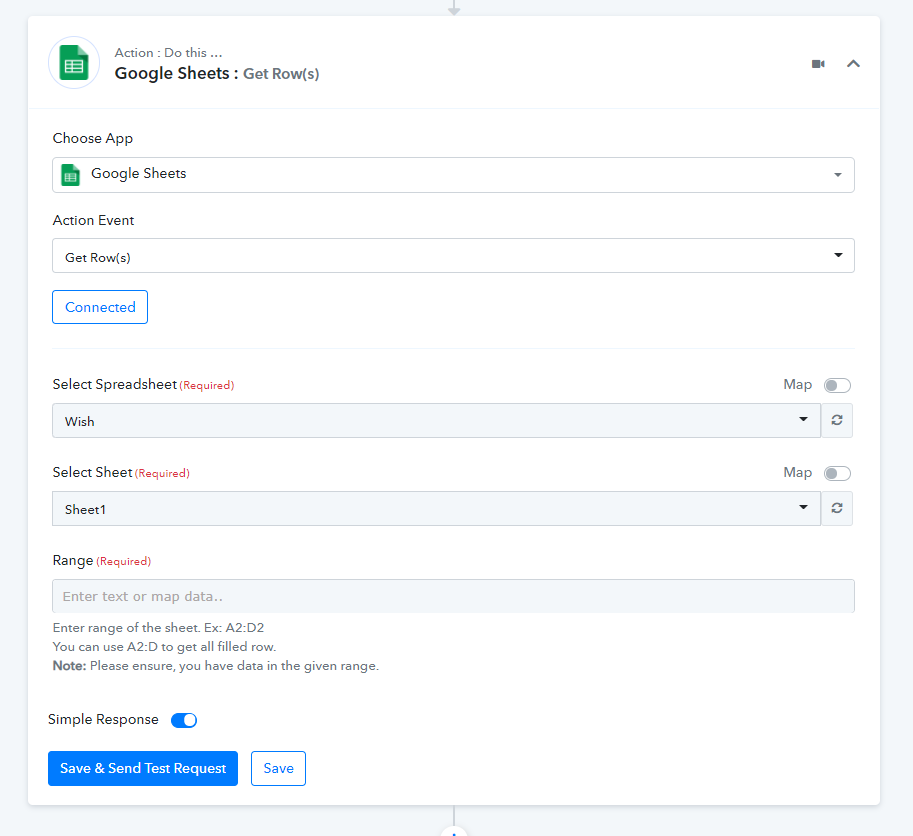Open the video tutorial camera icon
This screenshot has height=836, width=913.
pyautogui.click(x=818, y=64)
